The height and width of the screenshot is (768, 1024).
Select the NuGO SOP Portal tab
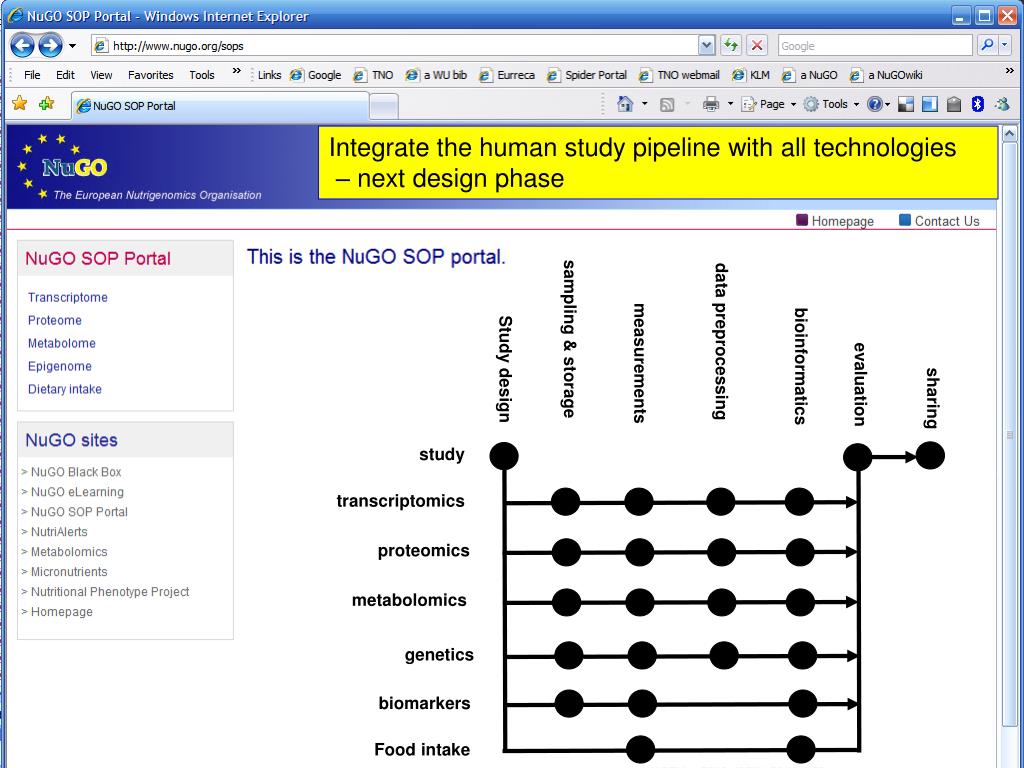point(220,106)
